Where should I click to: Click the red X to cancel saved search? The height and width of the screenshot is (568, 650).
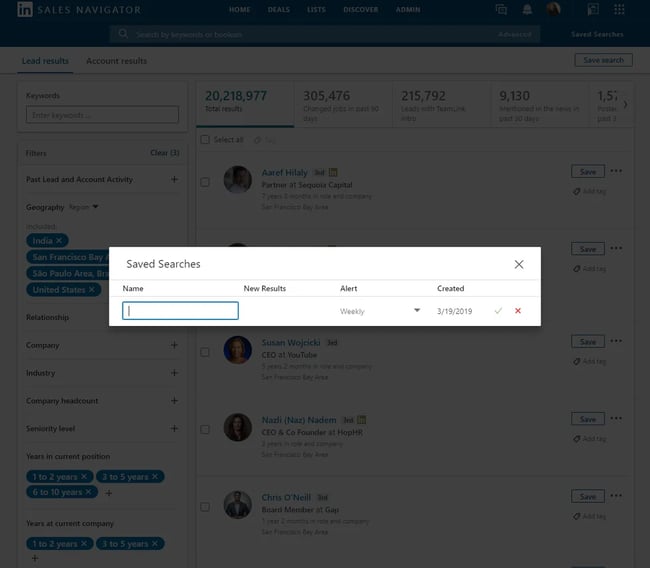517,311
